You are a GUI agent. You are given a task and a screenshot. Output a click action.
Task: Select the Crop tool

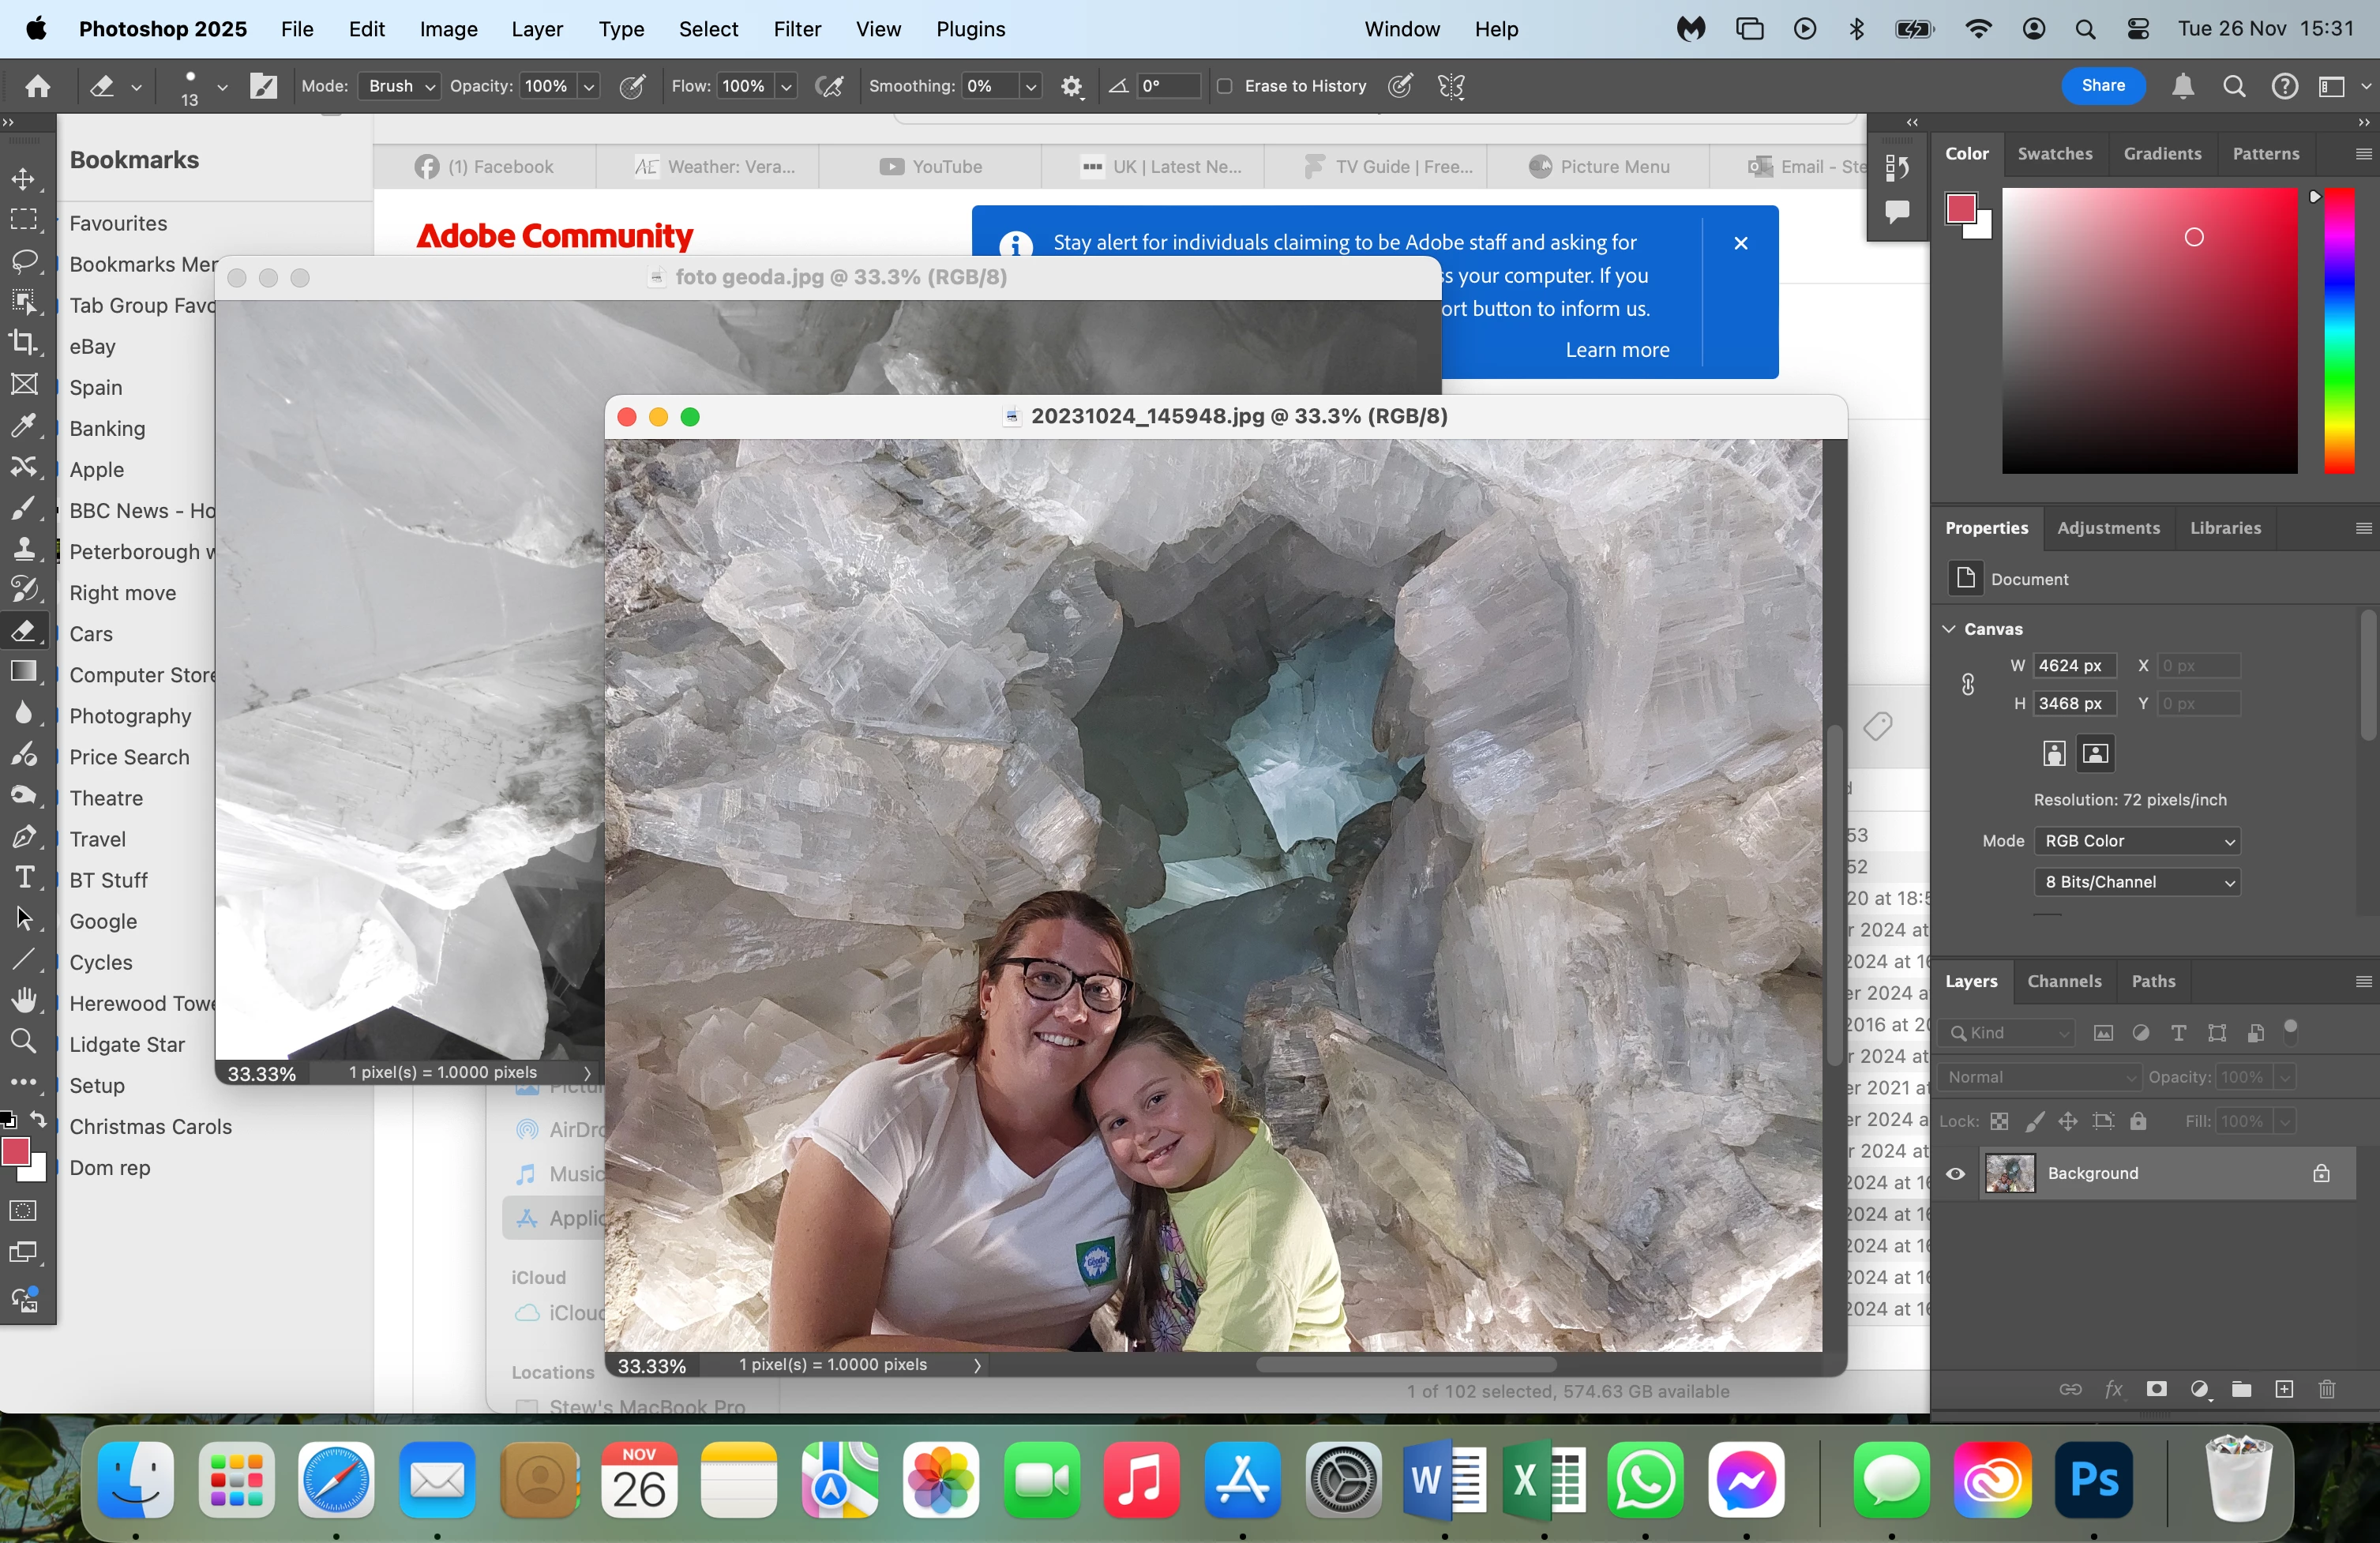pyautogui.click(x=23, y=343)
